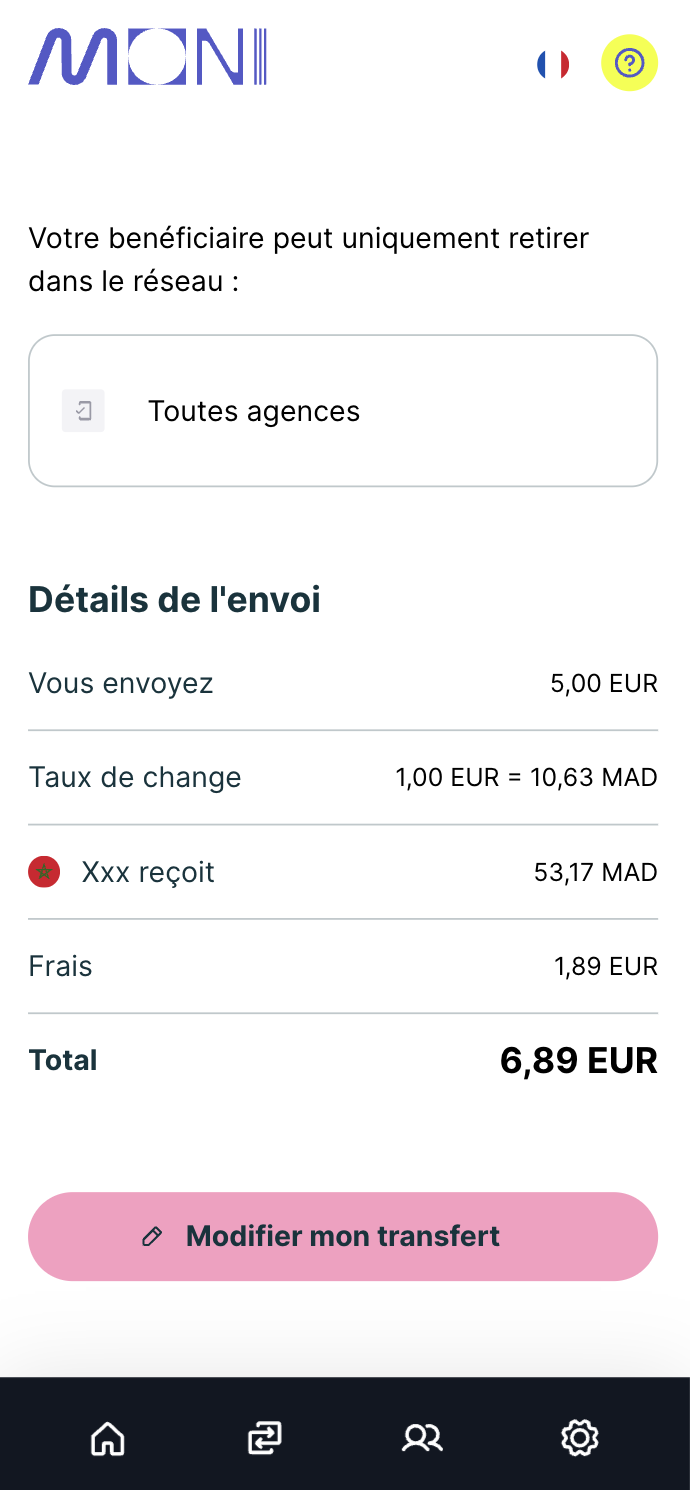Image resolution: width=690 pixels, height=1490 pixels.
Task: Select the Toutes agences network card
Action: pyautogui.click(x=343, y=411)
